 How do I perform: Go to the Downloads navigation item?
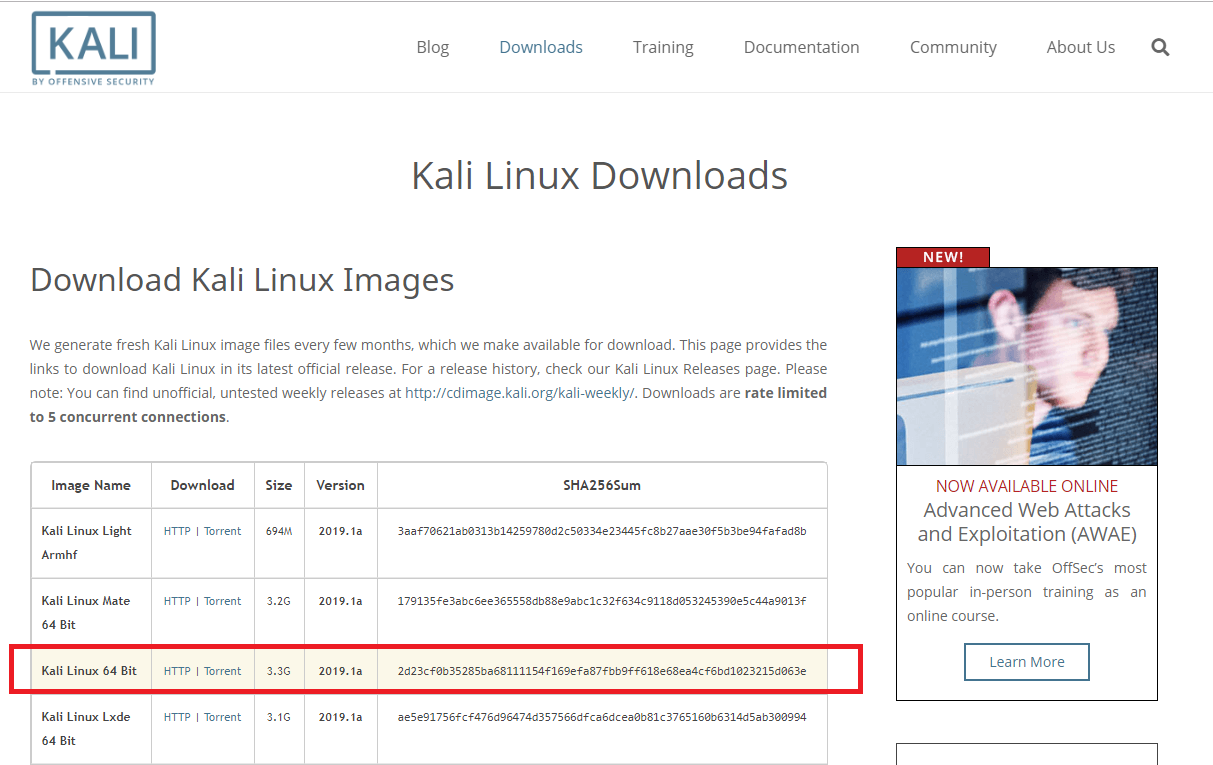pos(541,47)
